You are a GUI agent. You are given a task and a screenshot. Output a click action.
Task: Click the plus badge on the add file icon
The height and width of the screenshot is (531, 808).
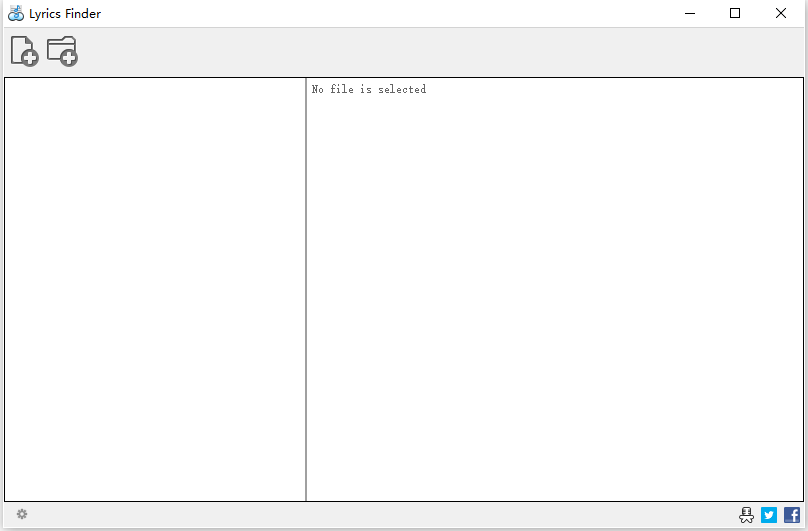pos(30,58)
